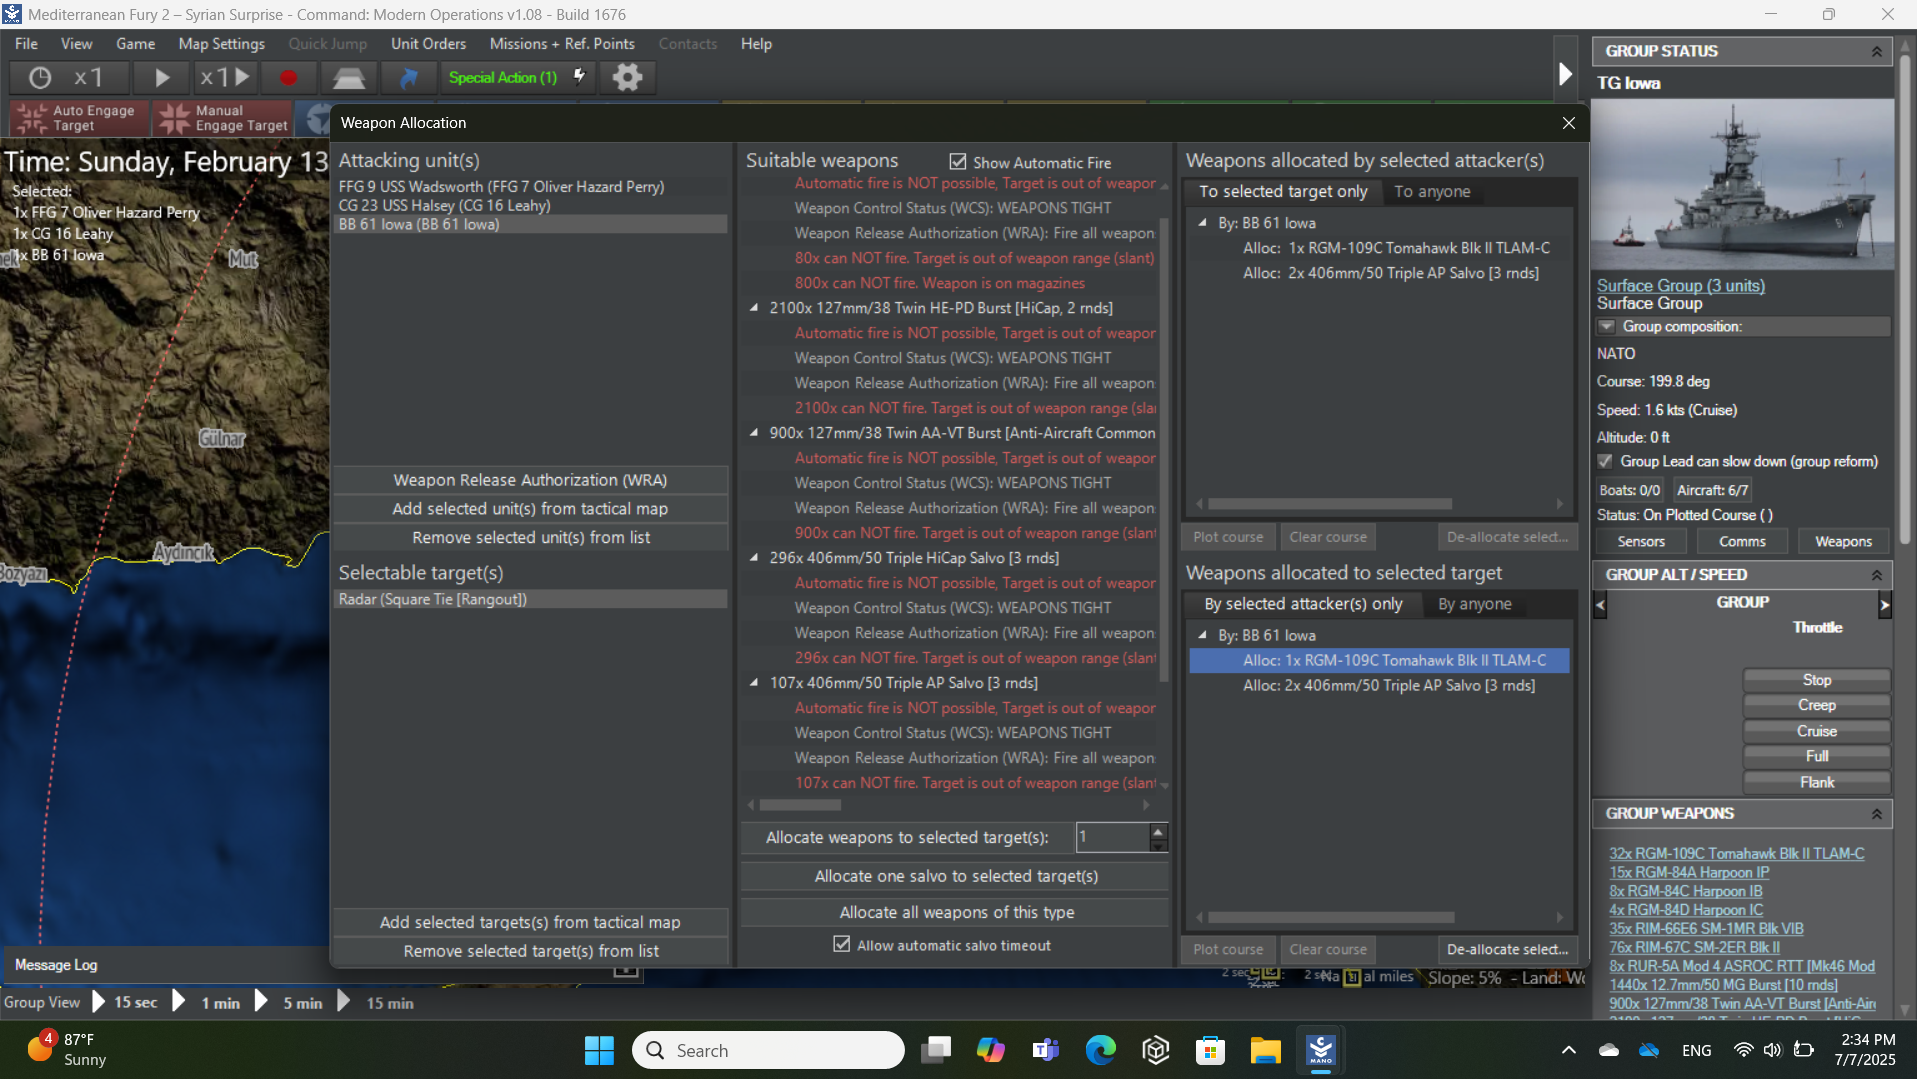Click the lower De-allocate selected button
Screen dimensions: 1917x1079
point(1507,949)
